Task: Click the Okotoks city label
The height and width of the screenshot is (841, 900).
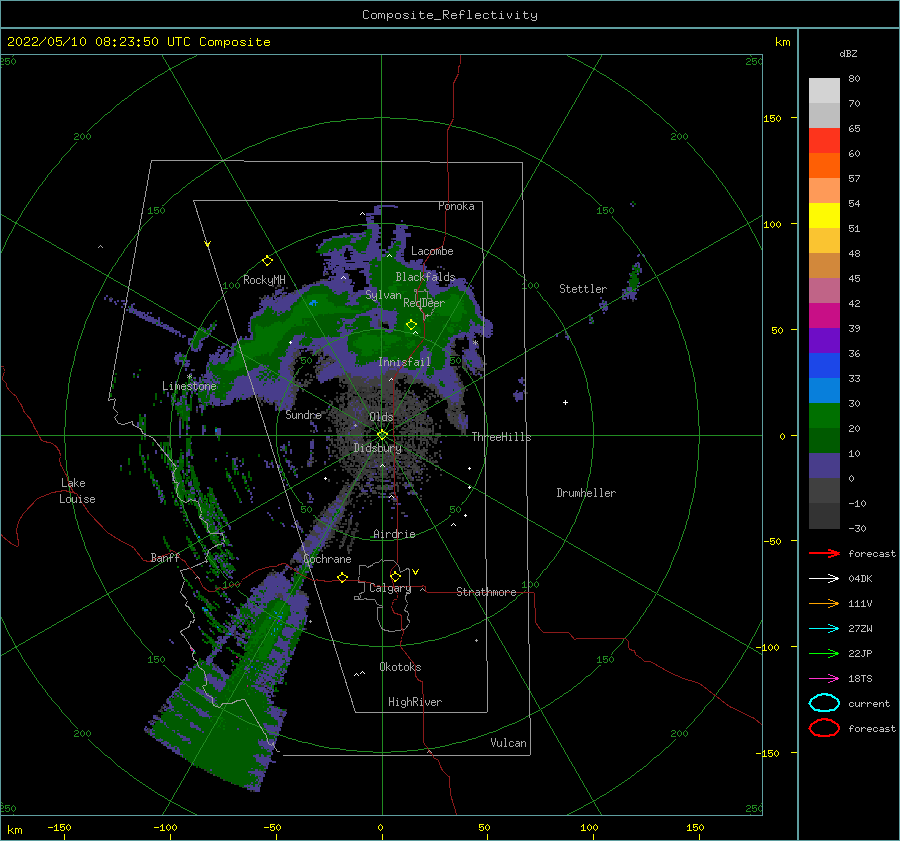Action: (x=400, y=667)
